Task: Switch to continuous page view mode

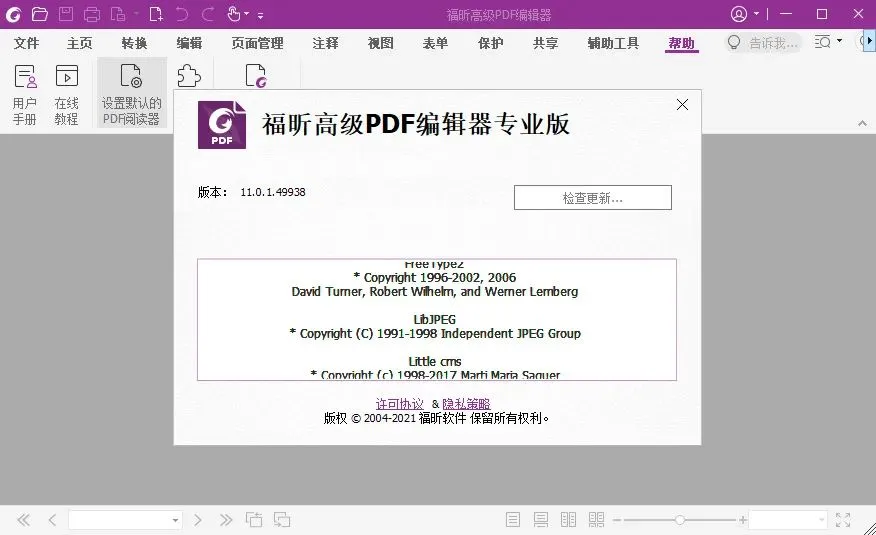Action: point(540,520)
